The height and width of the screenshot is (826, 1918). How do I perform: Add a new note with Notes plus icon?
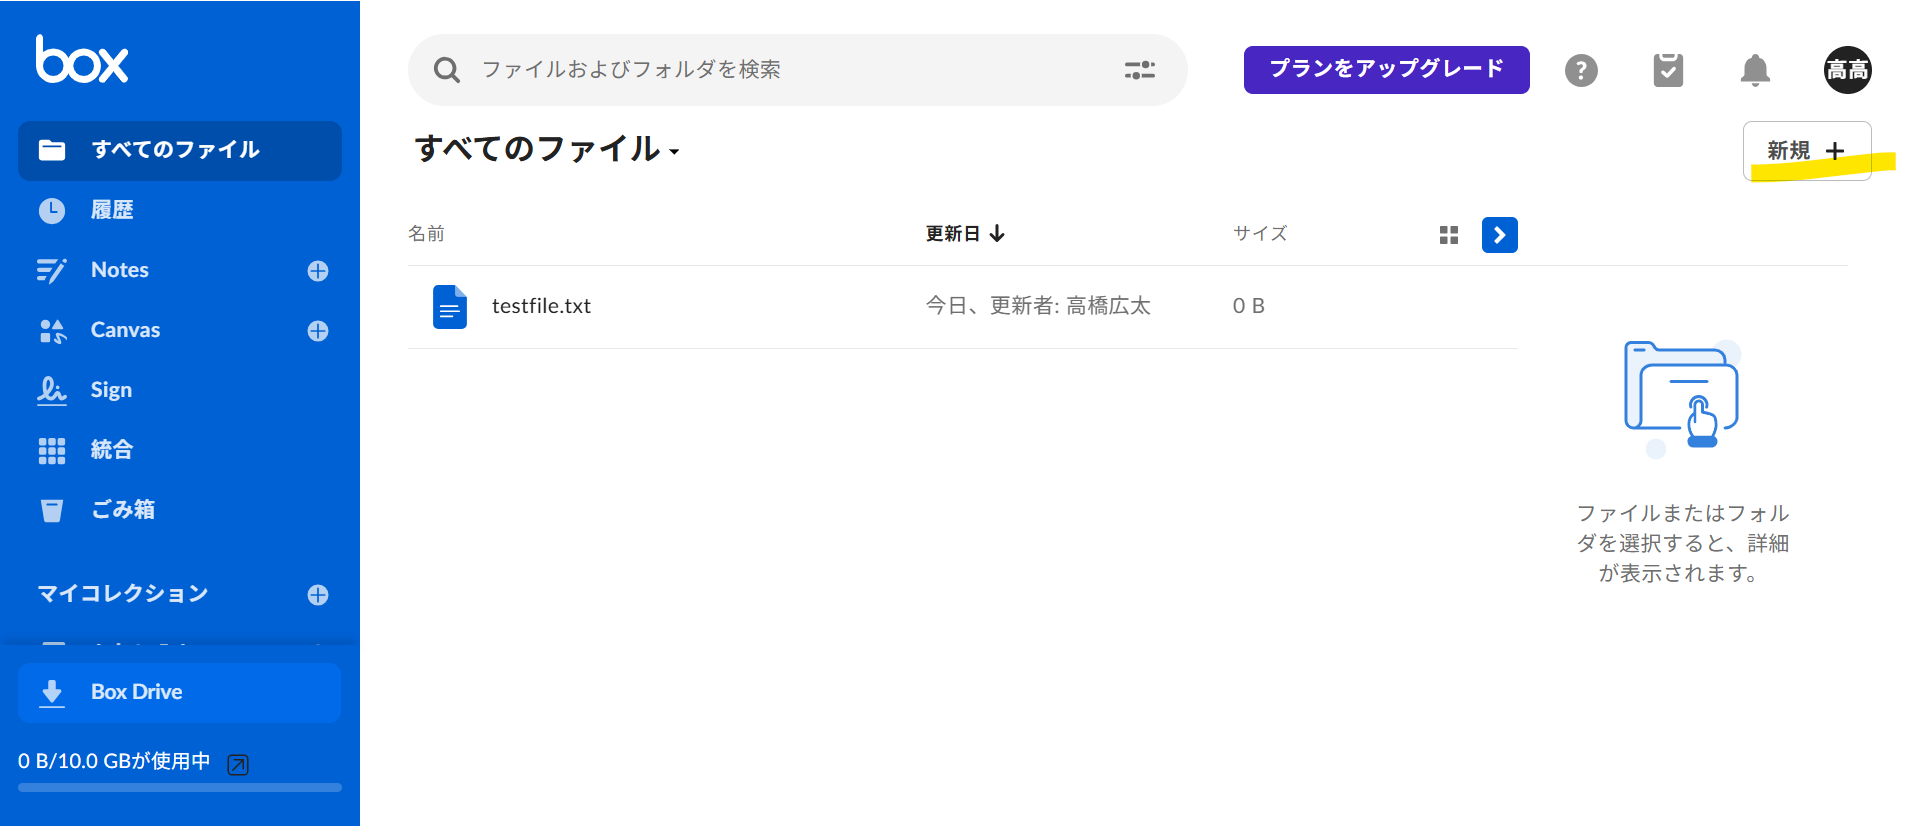[318, 271]
